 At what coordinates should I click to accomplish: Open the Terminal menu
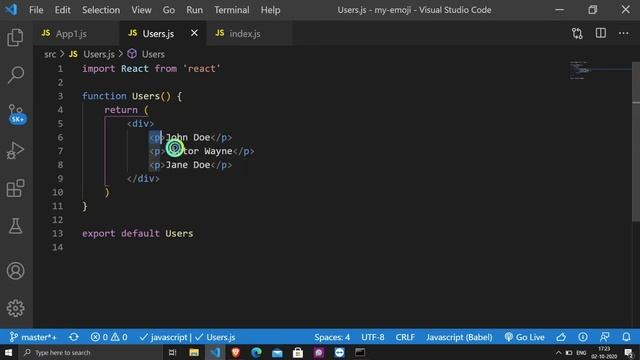pos(231,10)
